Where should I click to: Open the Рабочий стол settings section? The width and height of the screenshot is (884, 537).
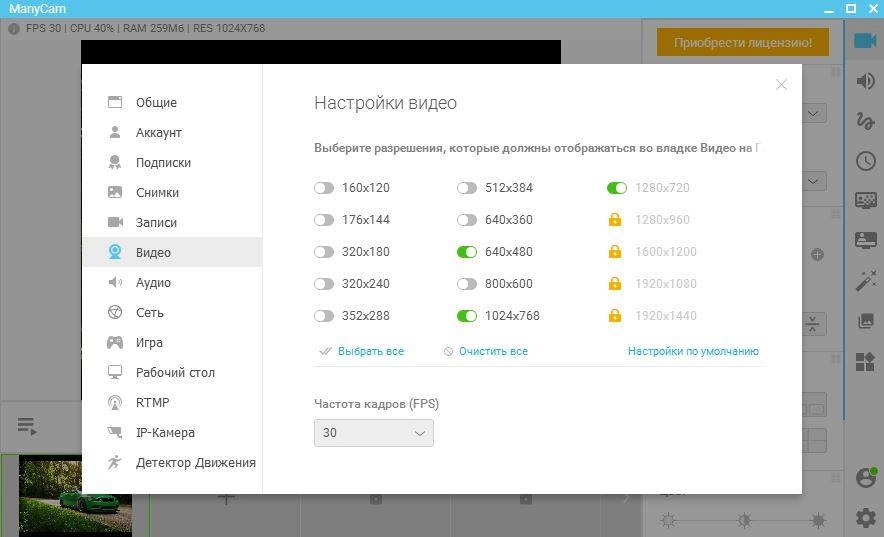[x=173, y=372]
